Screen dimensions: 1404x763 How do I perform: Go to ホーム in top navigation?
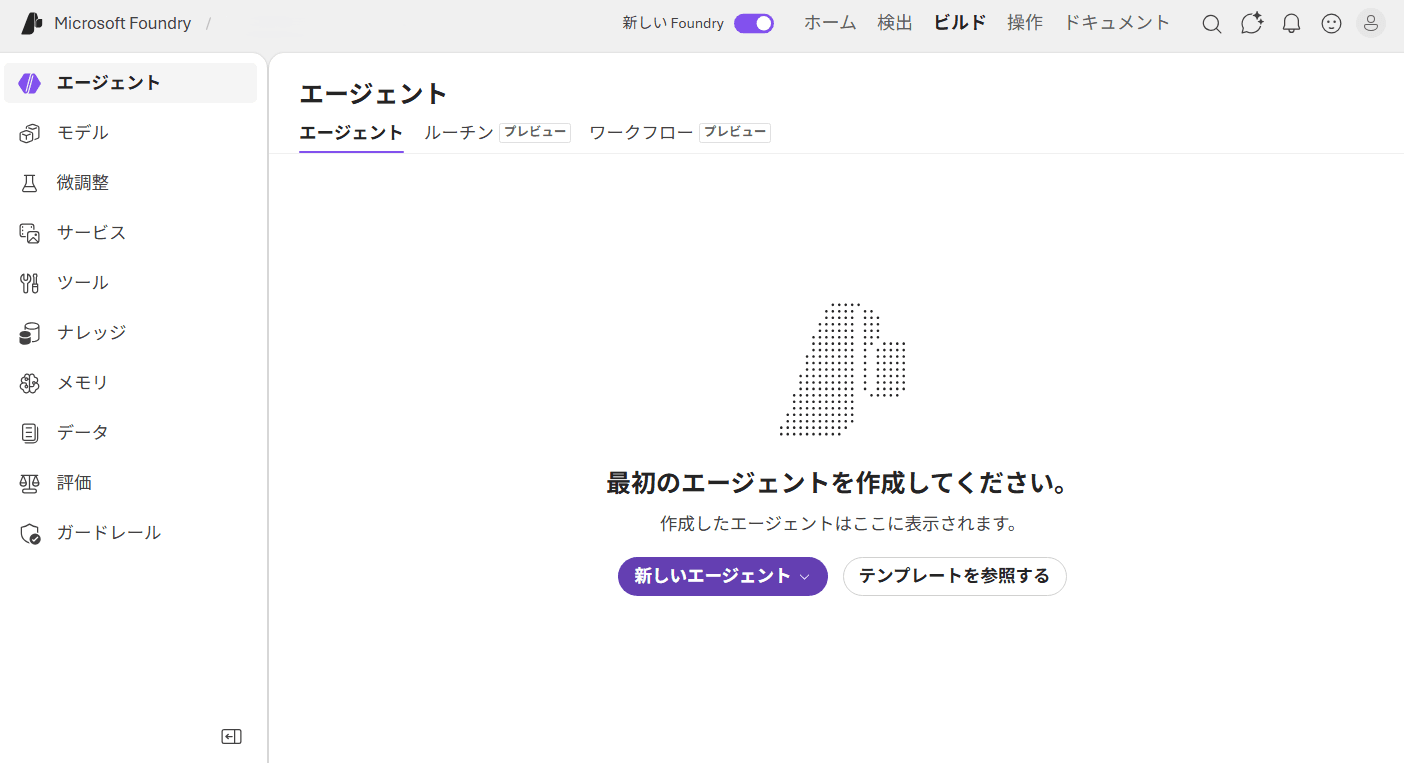click(x=830, y=23)
